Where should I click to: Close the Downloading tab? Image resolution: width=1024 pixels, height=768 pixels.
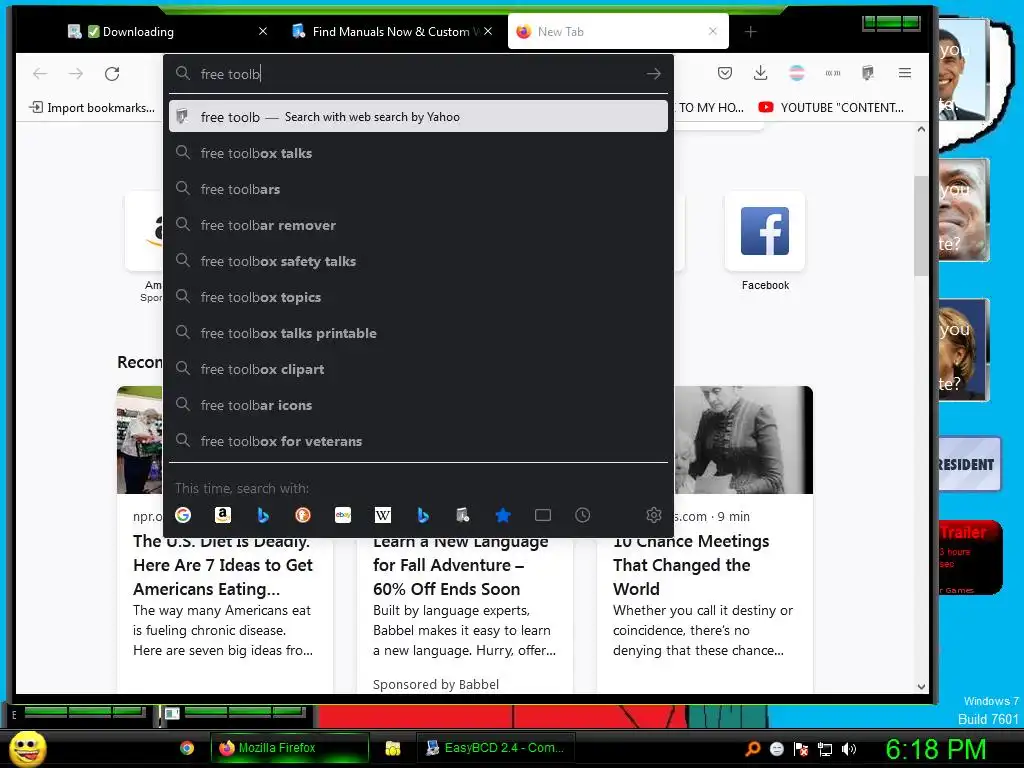point(263,31)
